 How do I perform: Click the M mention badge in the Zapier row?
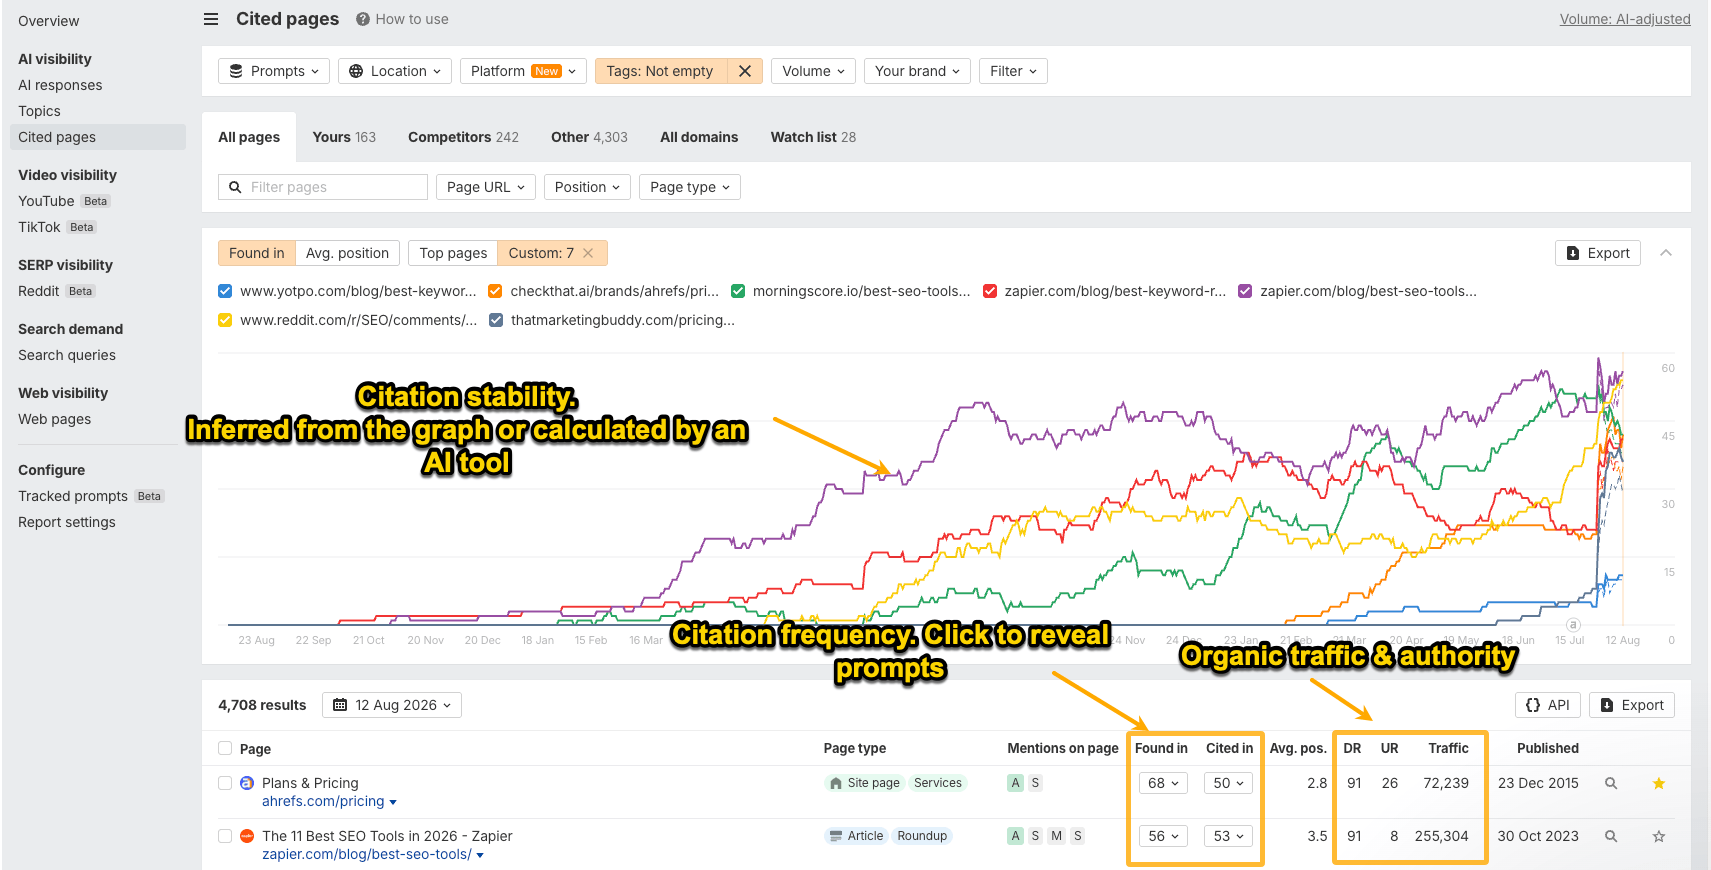pyautogui.click(x=1056, y=836)
